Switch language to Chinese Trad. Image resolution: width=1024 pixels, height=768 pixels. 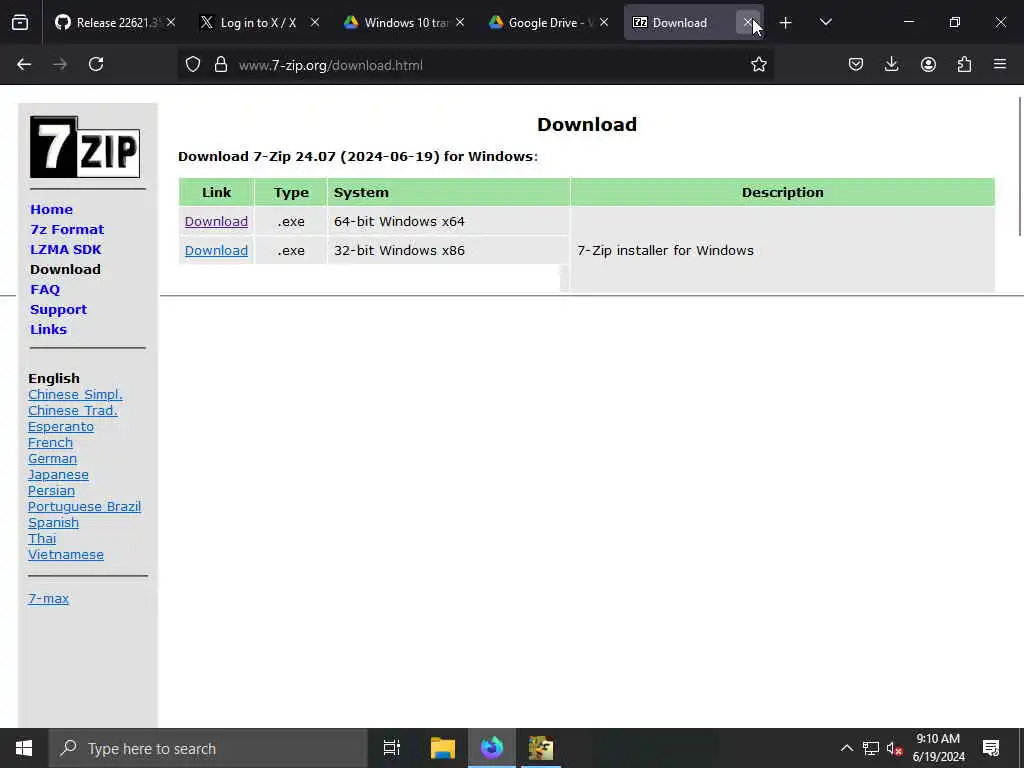pyautogui.click(x=72, y=411)
